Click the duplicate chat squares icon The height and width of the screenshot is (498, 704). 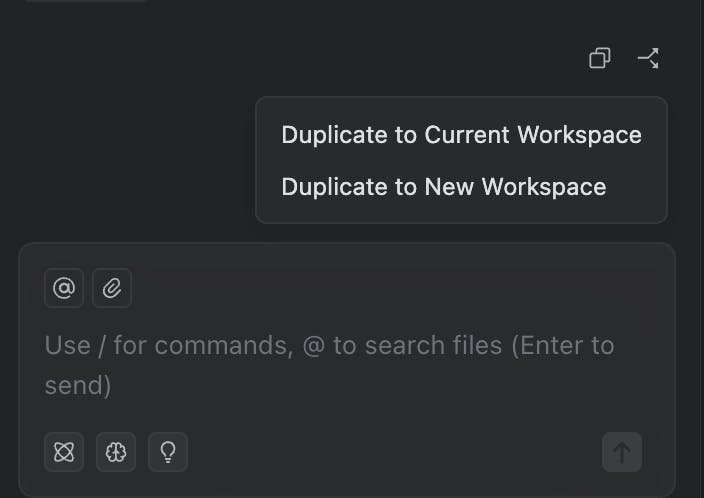pyautogui.click(x=599, y=58)
